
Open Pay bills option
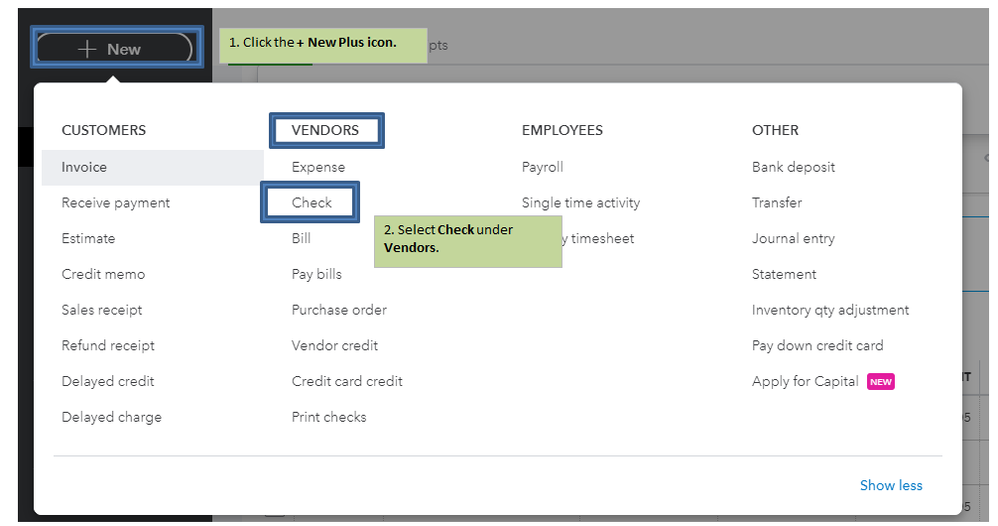[316, 274]
